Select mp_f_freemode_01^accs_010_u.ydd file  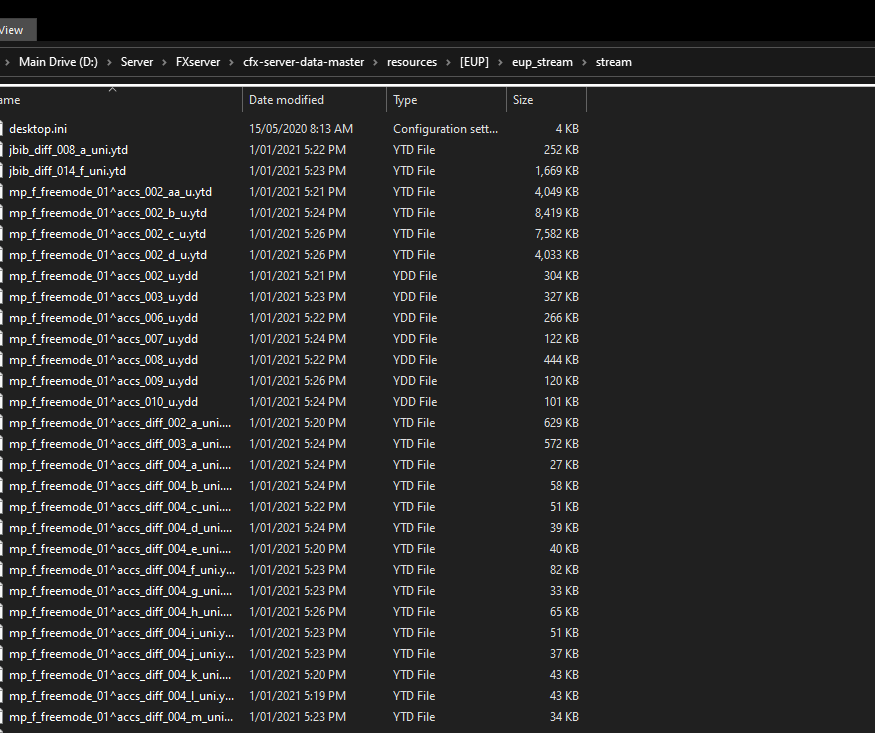click(103, 402)
